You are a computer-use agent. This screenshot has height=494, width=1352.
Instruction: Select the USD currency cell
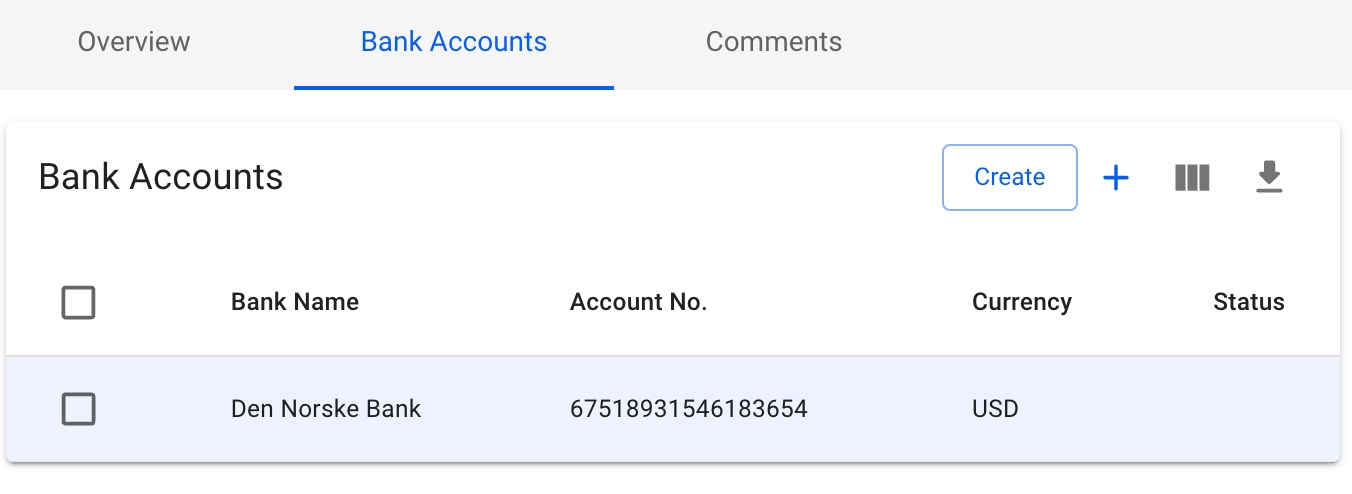tap(995, 408)
